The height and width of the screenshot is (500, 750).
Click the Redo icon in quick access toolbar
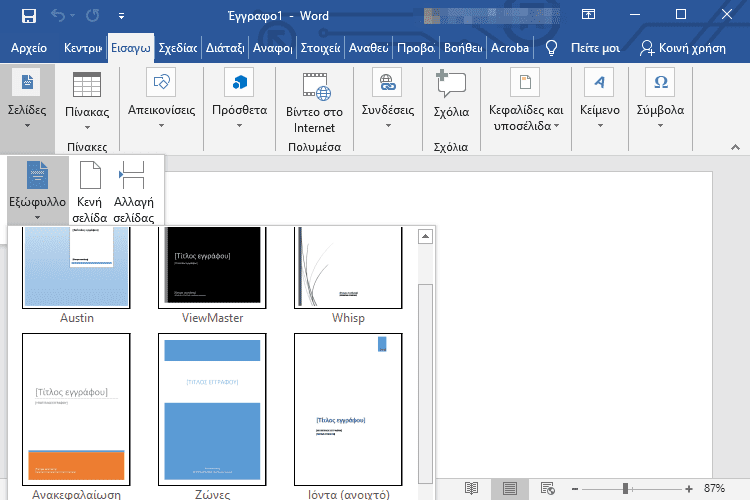(92, 16)
